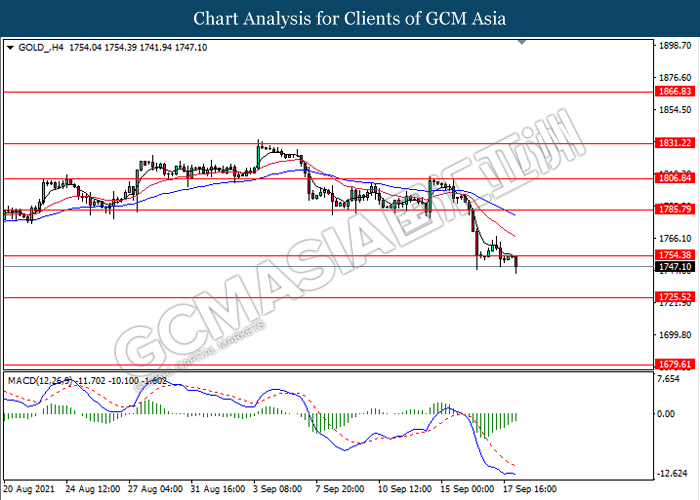Image resolution: width=700 pixels, height=500 pixels.
Task: Click the 31 Aug 16:00 time label
Action: click(x=218, y=489)
